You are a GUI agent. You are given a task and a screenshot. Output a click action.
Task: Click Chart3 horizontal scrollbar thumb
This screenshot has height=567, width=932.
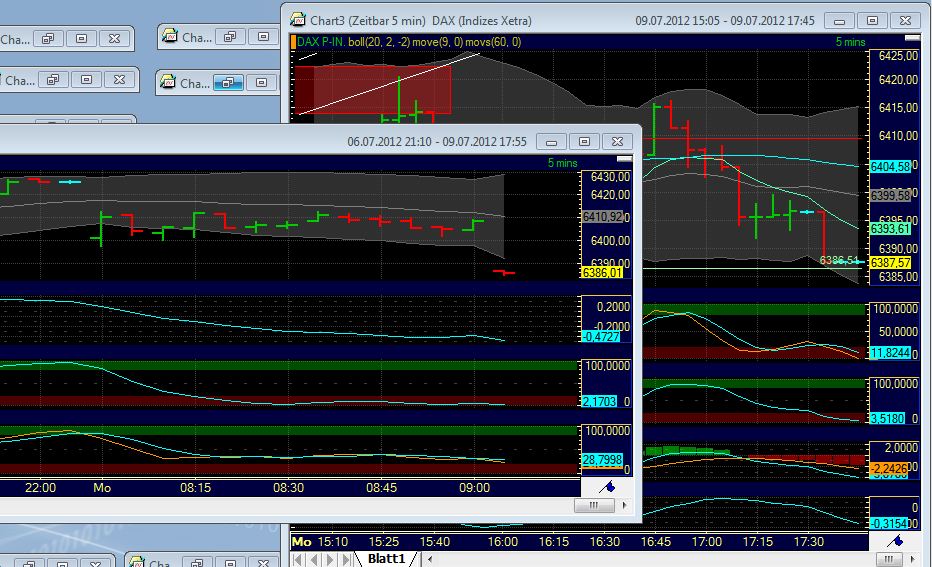[x=889, y=559]
